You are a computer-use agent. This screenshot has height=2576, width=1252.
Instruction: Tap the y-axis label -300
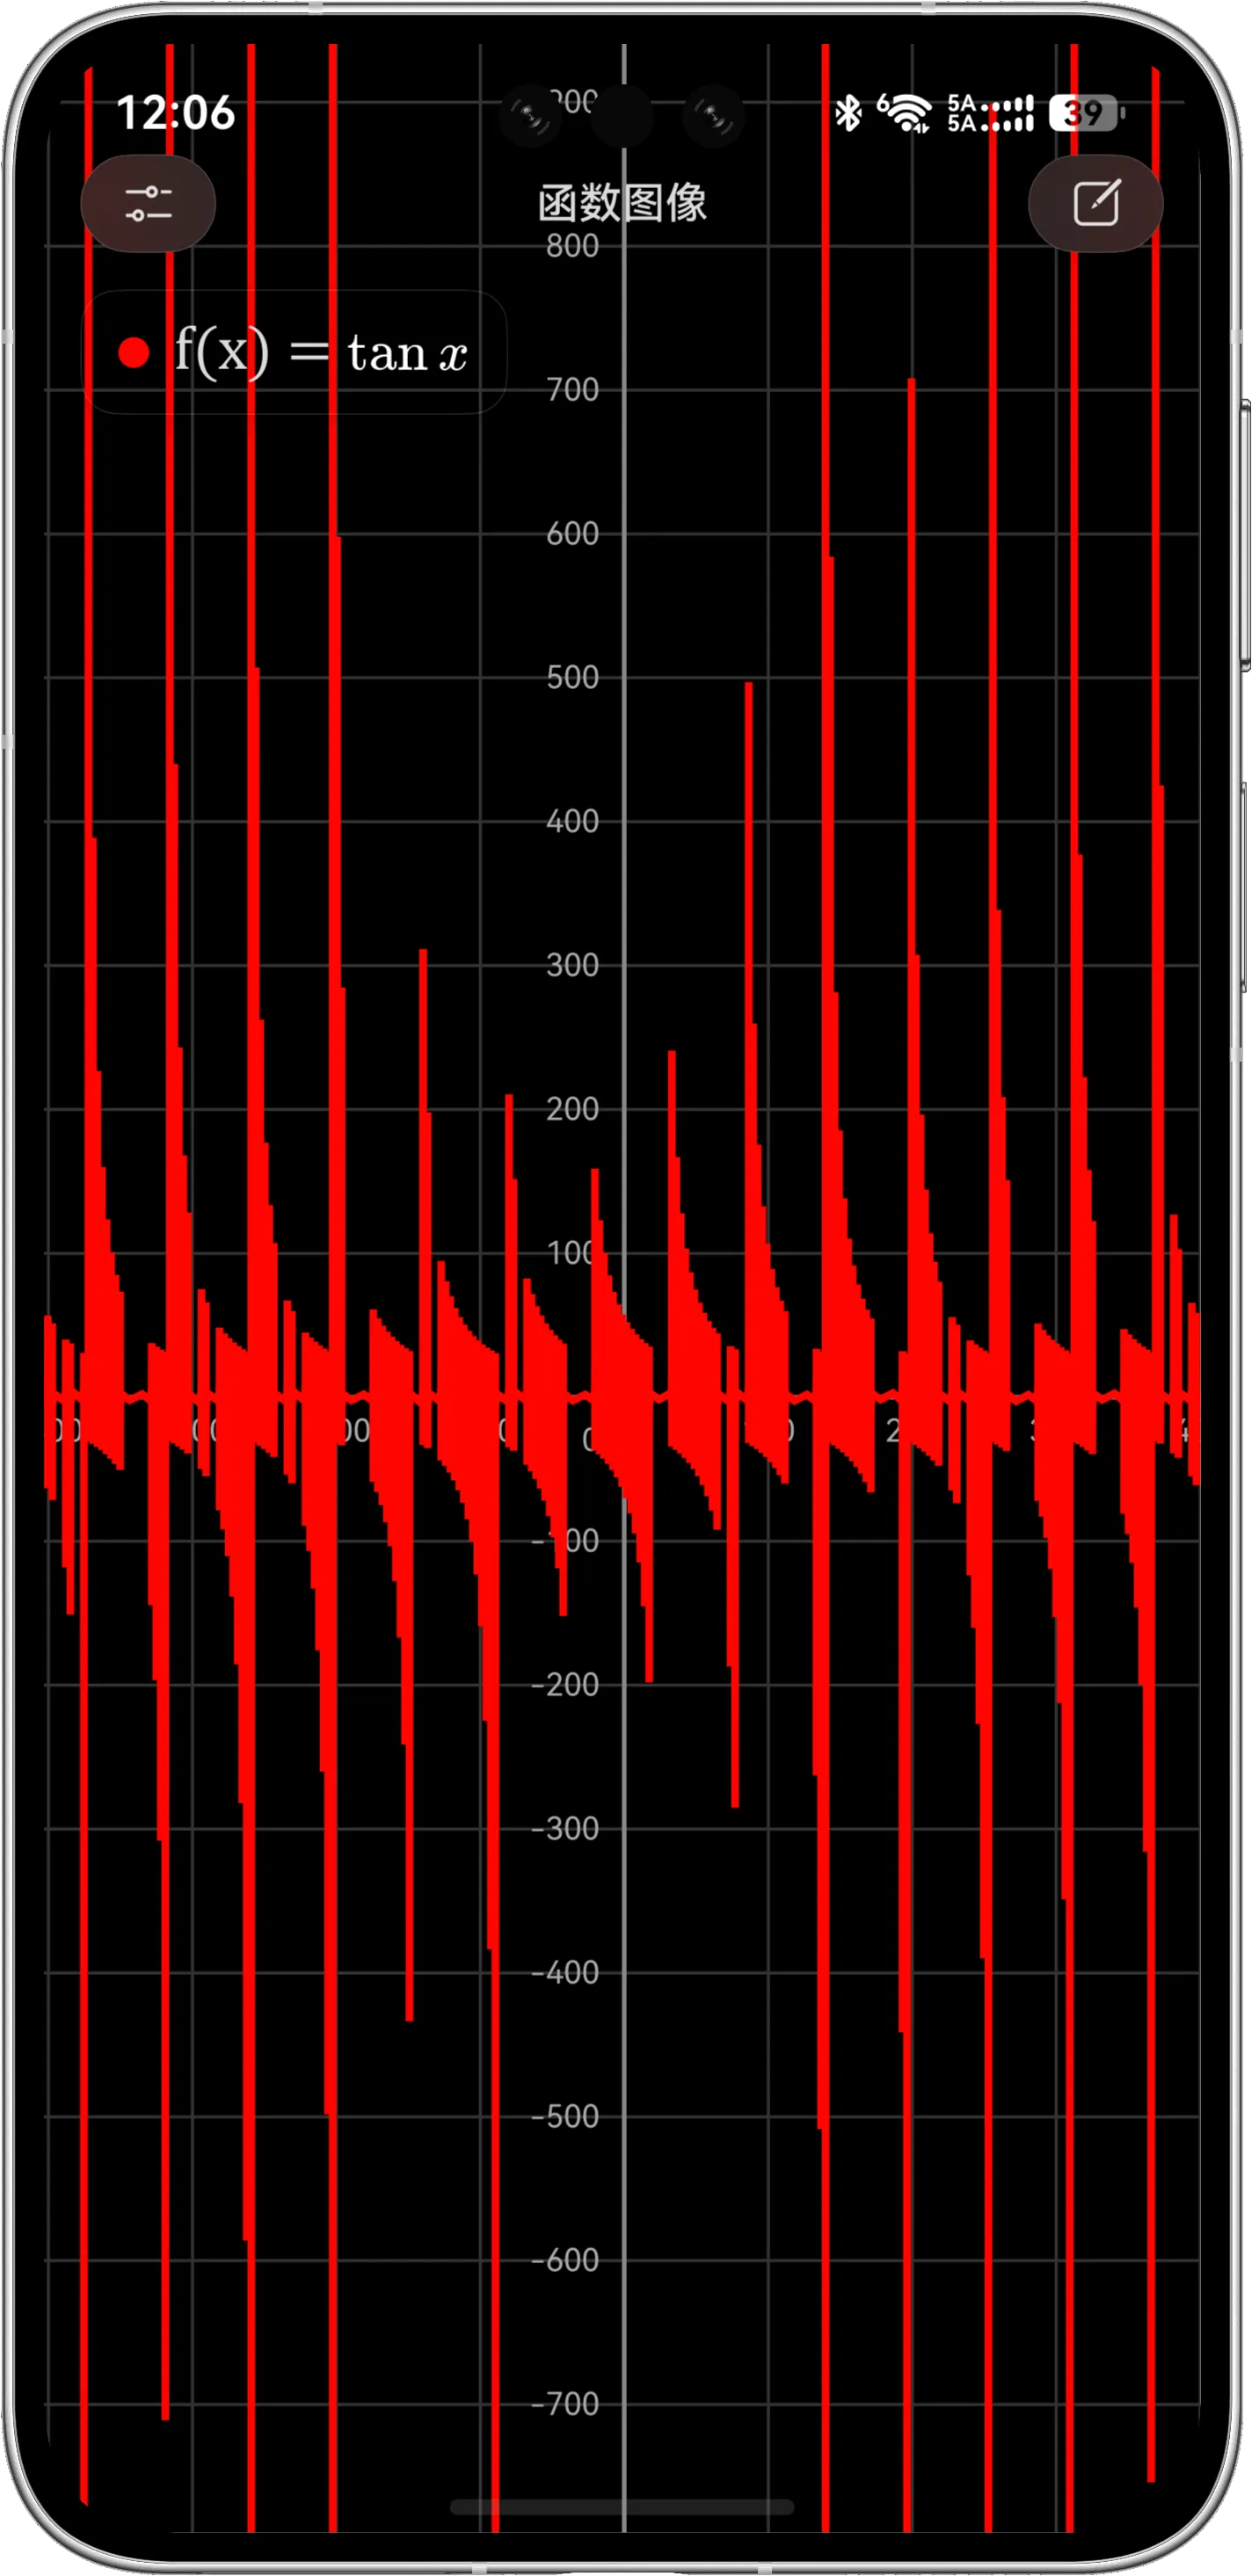(565, 1829)
